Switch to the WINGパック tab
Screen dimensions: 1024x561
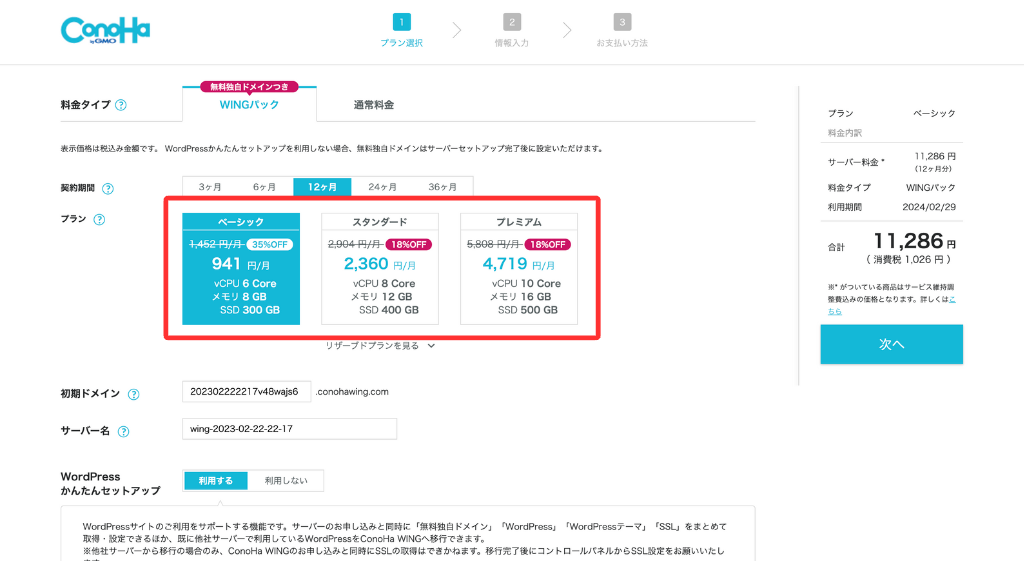(x=249, y=104)
